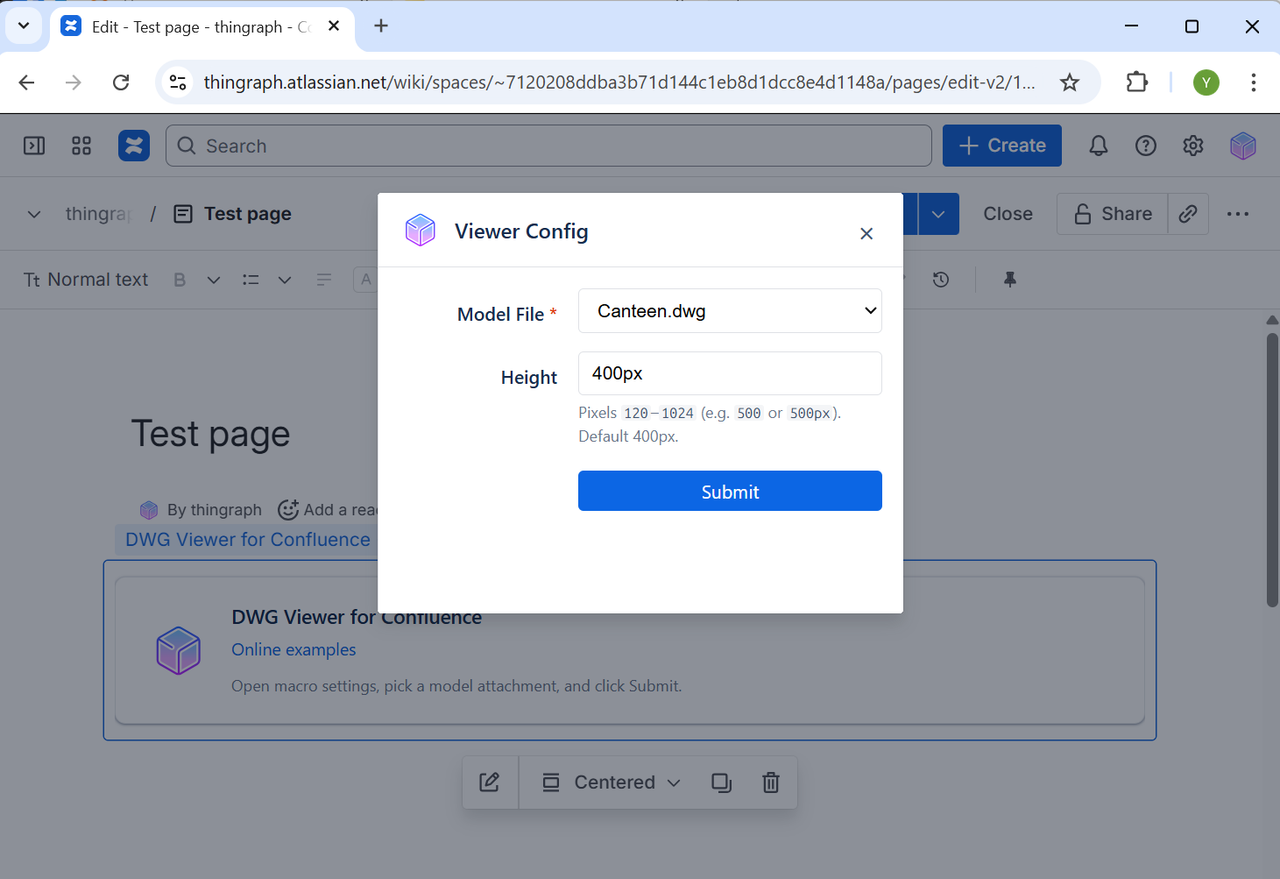The image size is (1280, 879).
Task: Toggle the Confluence sidebar panel icon
Action: [34, 146]
